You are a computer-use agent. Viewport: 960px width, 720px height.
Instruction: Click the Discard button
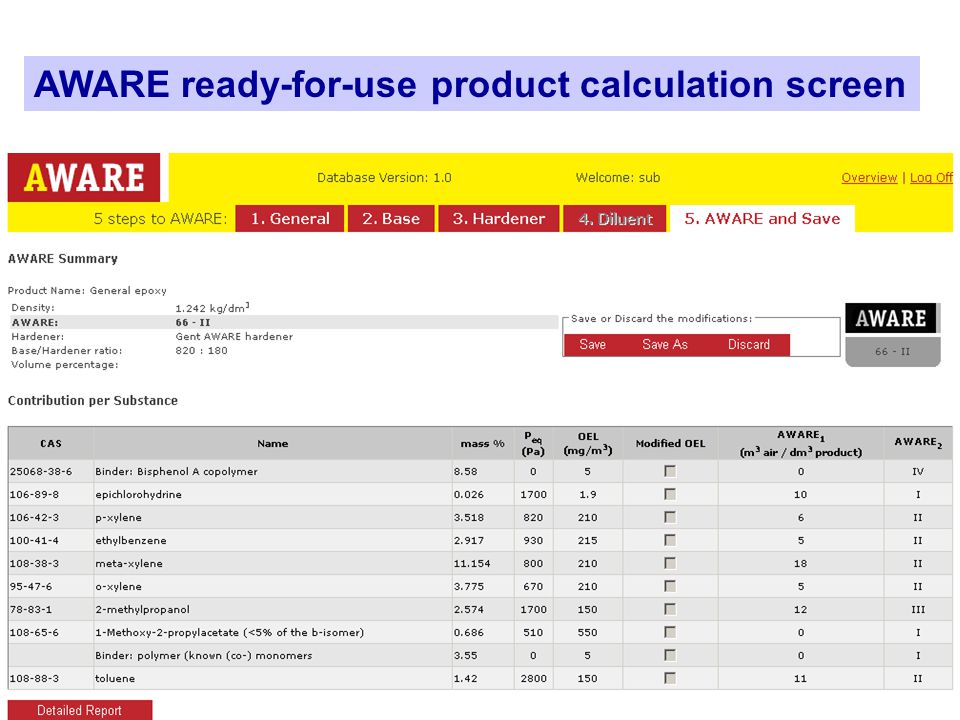[x=749, y=345]
